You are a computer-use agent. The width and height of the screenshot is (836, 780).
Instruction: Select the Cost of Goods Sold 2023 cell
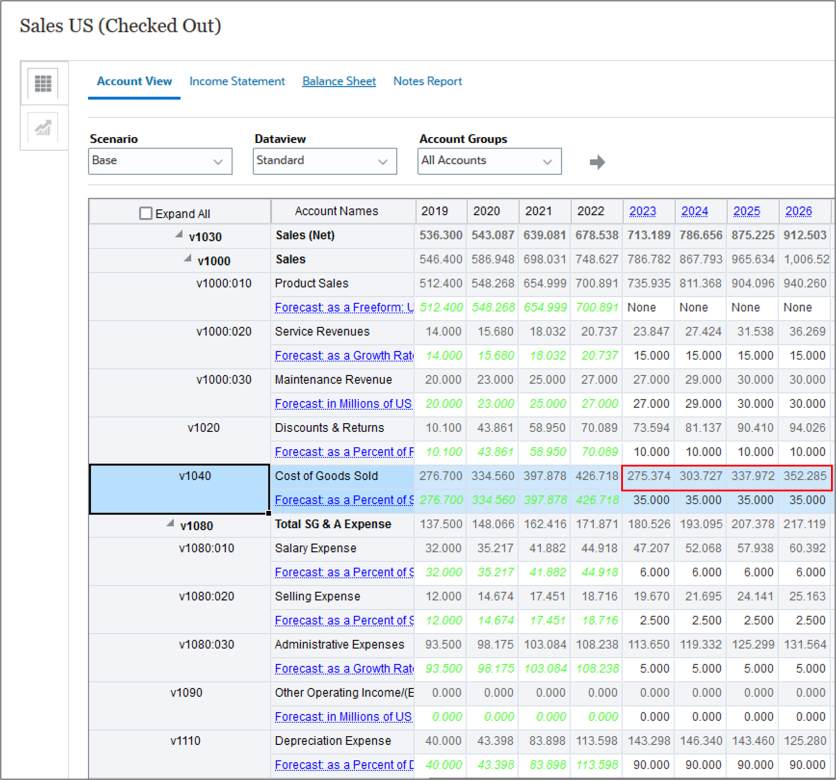point(648,476)
